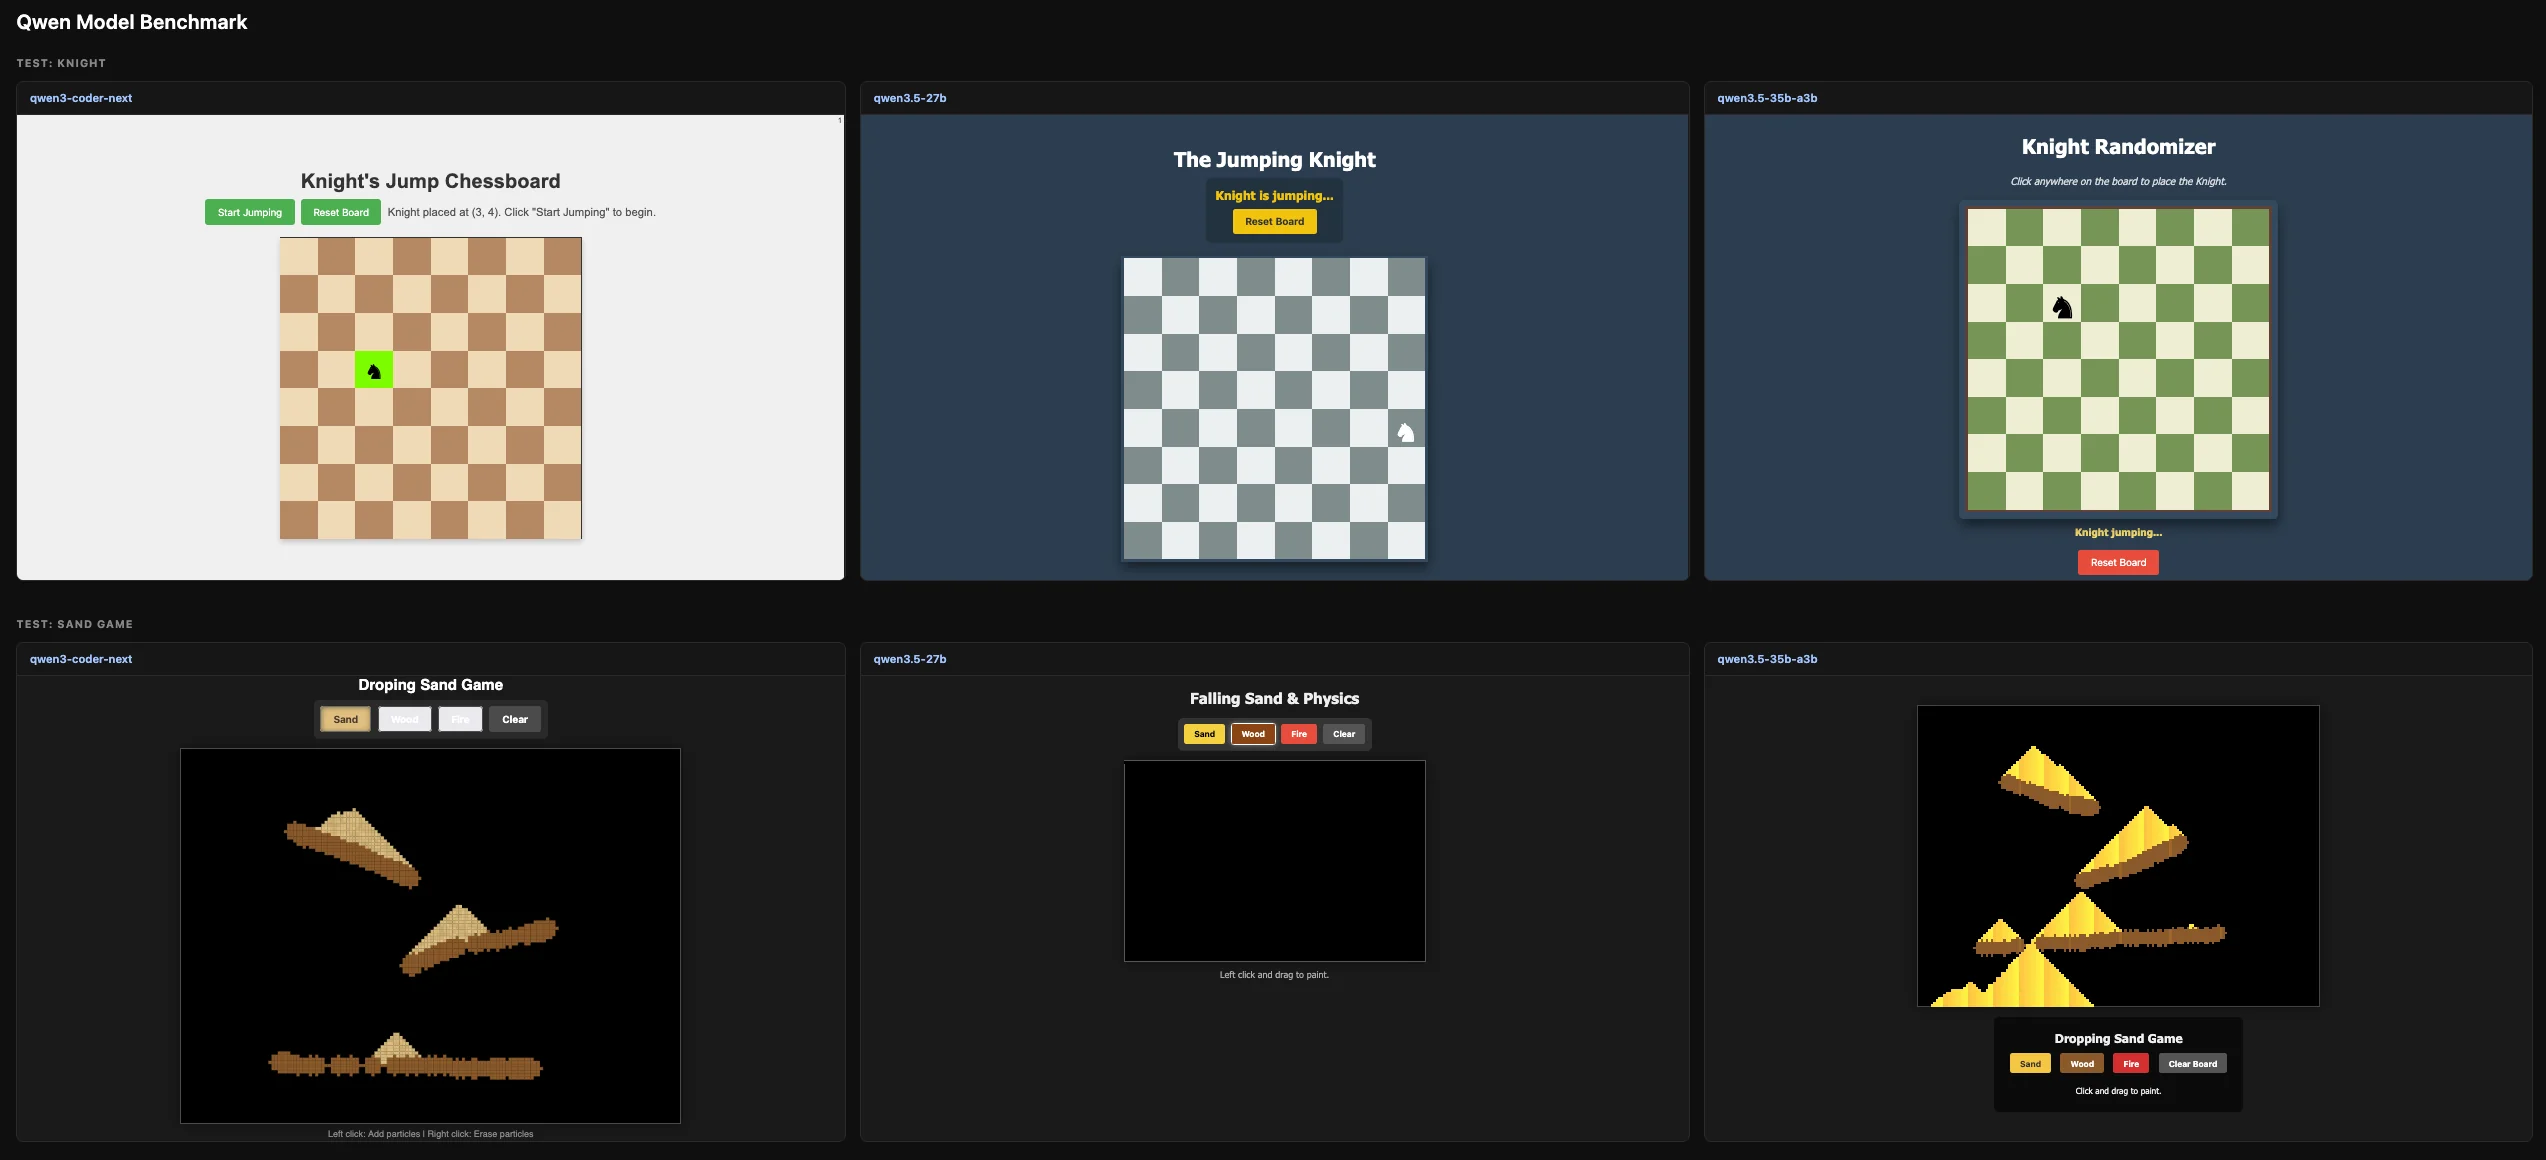Select Fire in Droping Sand Game
The width and height of the screenshot is (2546, 1160).
[460, 719]
